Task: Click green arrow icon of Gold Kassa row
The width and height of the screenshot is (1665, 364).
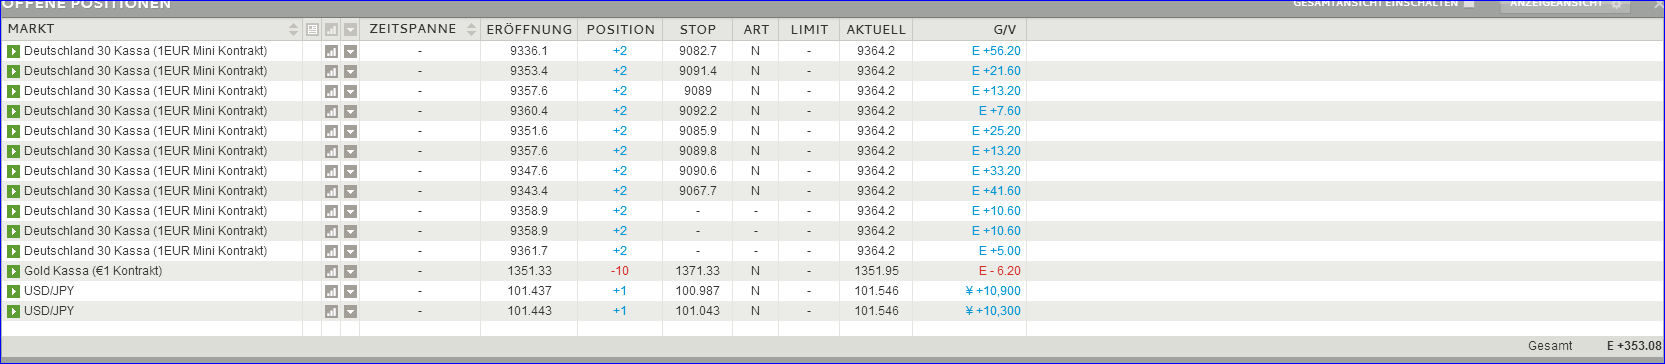Action: click(13, 271)
